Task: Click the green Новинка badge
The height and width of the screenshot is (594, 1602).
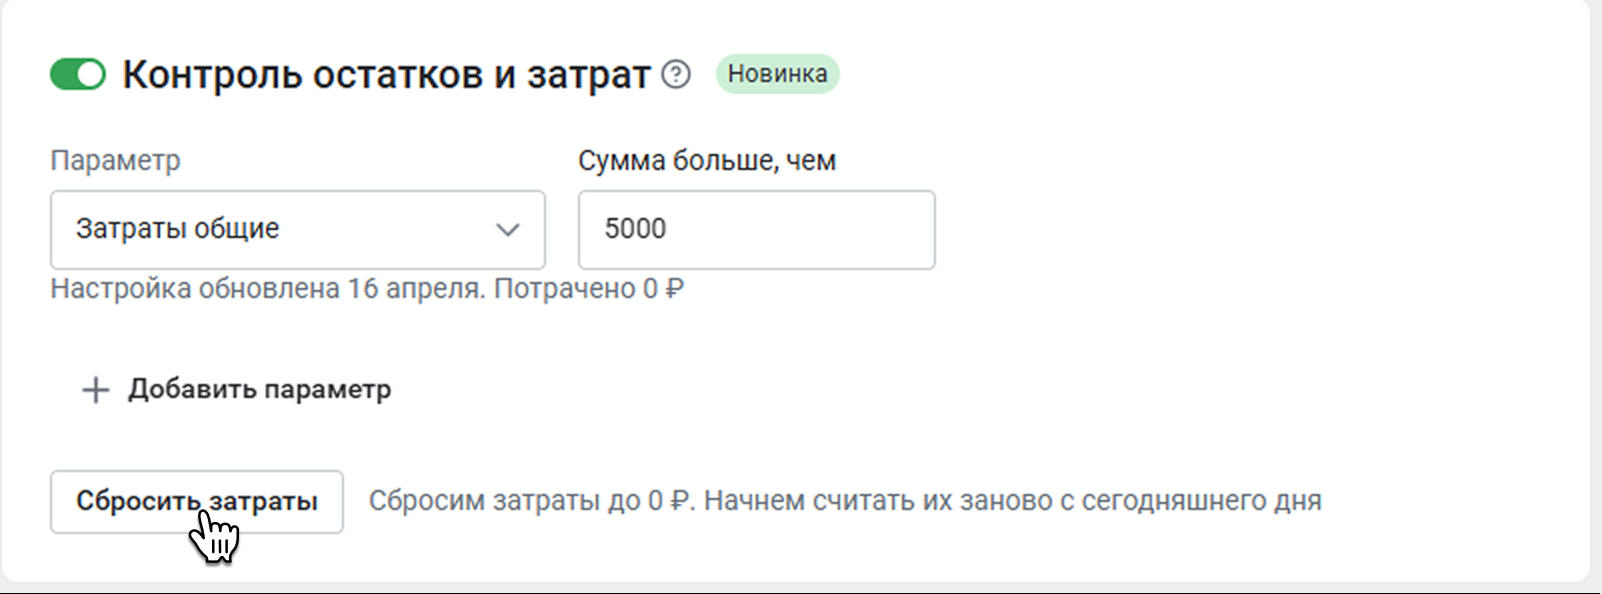Action: tap(777, 74)
